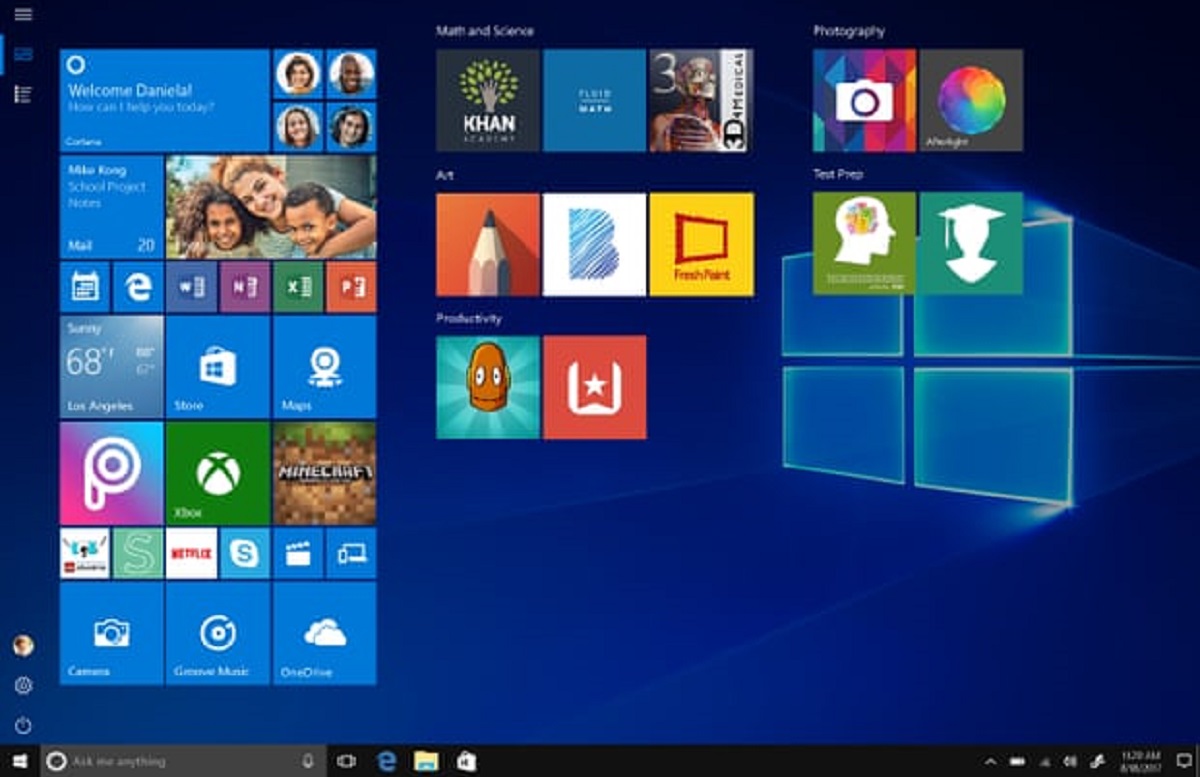This screenshot has width=1200, height=777.
Task: Switch to the Pinned tiles view
Action: click(23, 54)
